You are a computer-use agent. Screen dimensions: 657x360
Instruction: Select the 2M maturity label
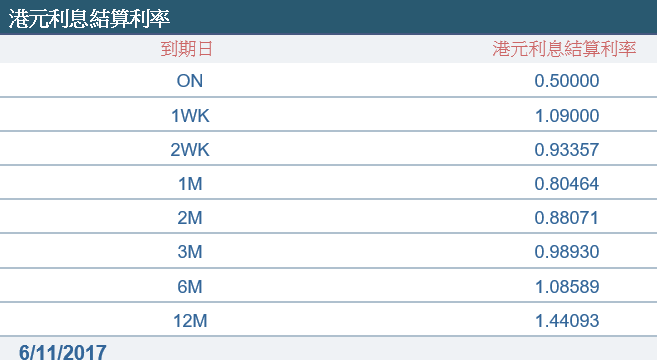click(x=190, y=218)
